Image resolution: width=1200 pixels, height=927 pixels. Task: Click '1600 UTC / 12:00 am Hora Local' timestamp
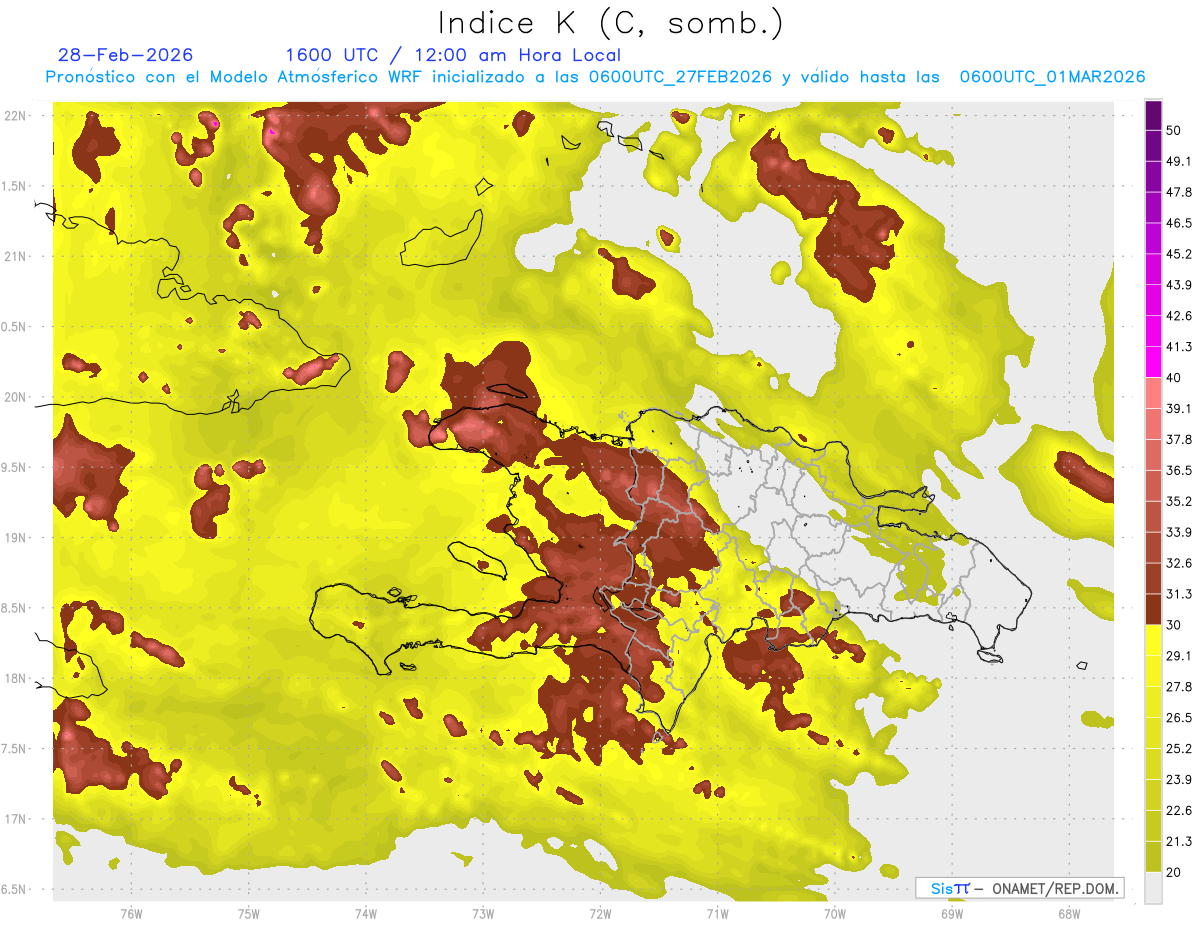[453, 55]
